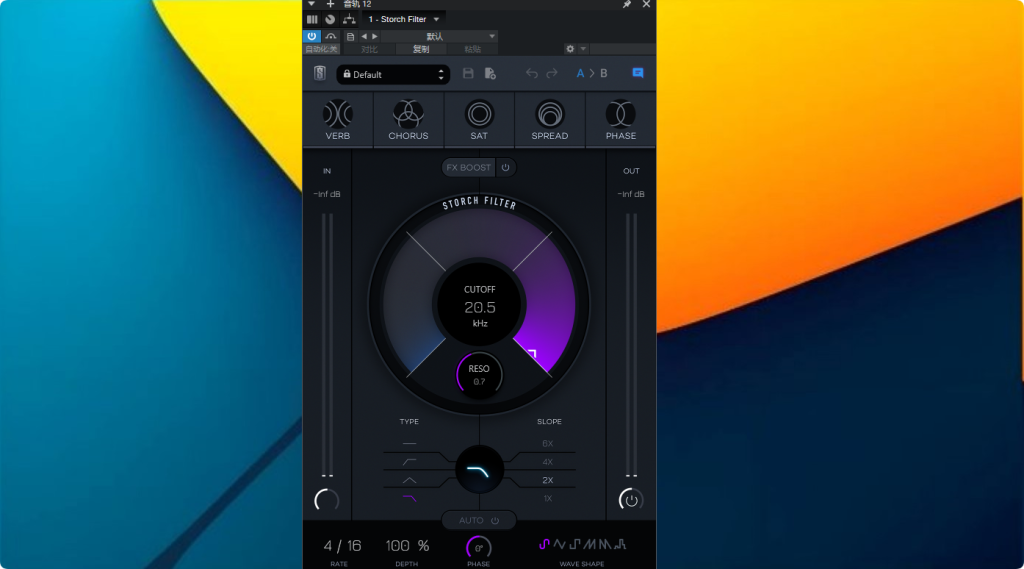
Task: Open the Default preset selector
Action: click(x=393, y=74)
